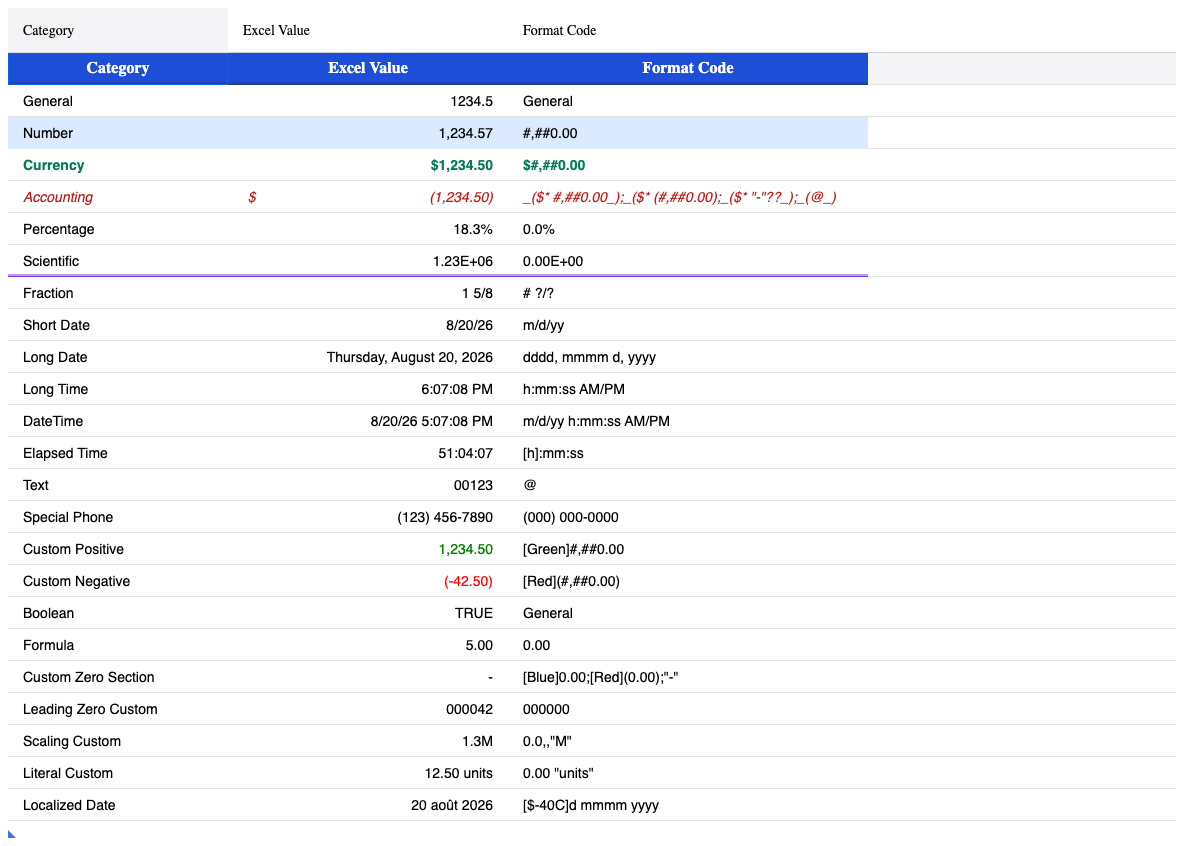Click the 51:04:07 elapsed value

[x=367, y=453]
